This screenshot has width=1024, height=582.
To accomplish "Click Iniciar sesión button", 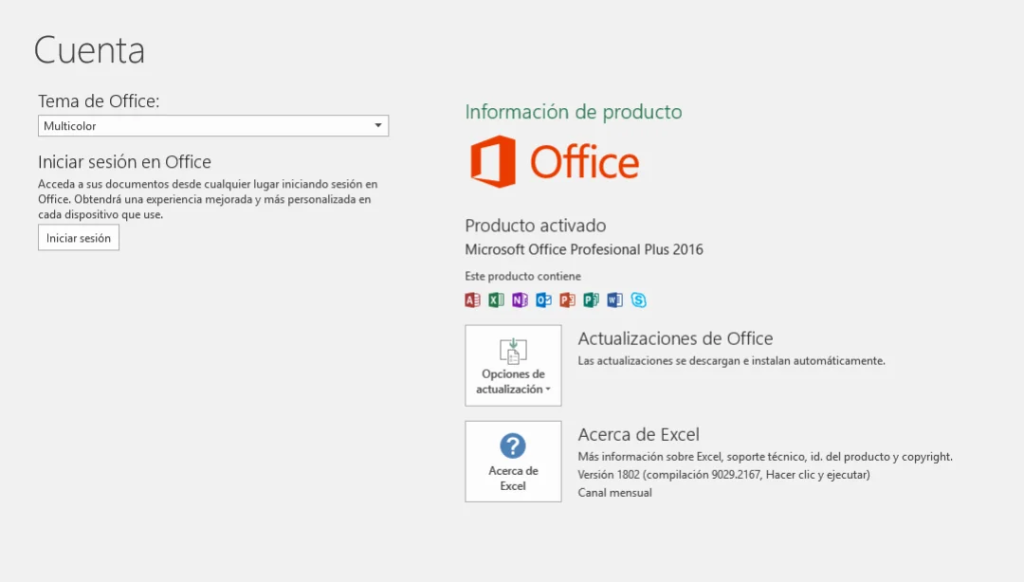I will click(78, 238).
